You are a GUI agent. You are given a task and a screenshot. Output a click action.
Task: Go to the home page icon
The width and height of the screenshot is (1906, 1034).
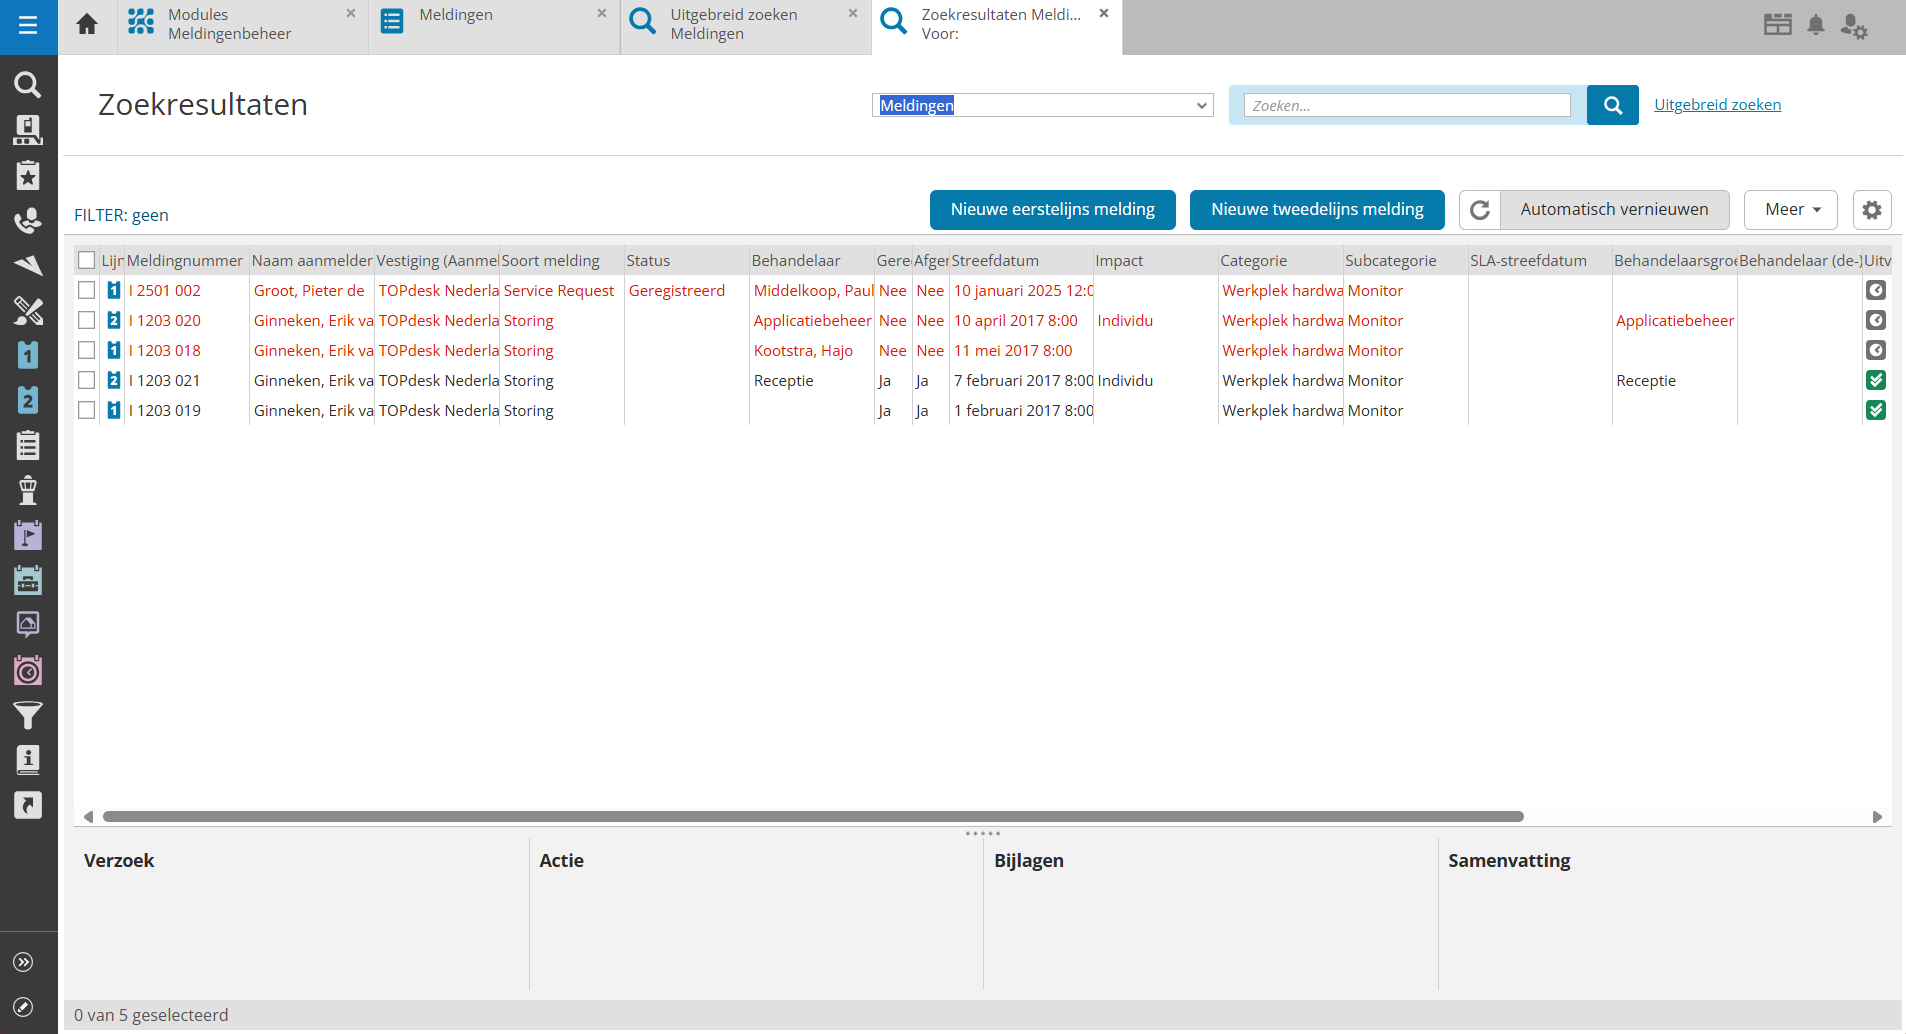[87, 25]
